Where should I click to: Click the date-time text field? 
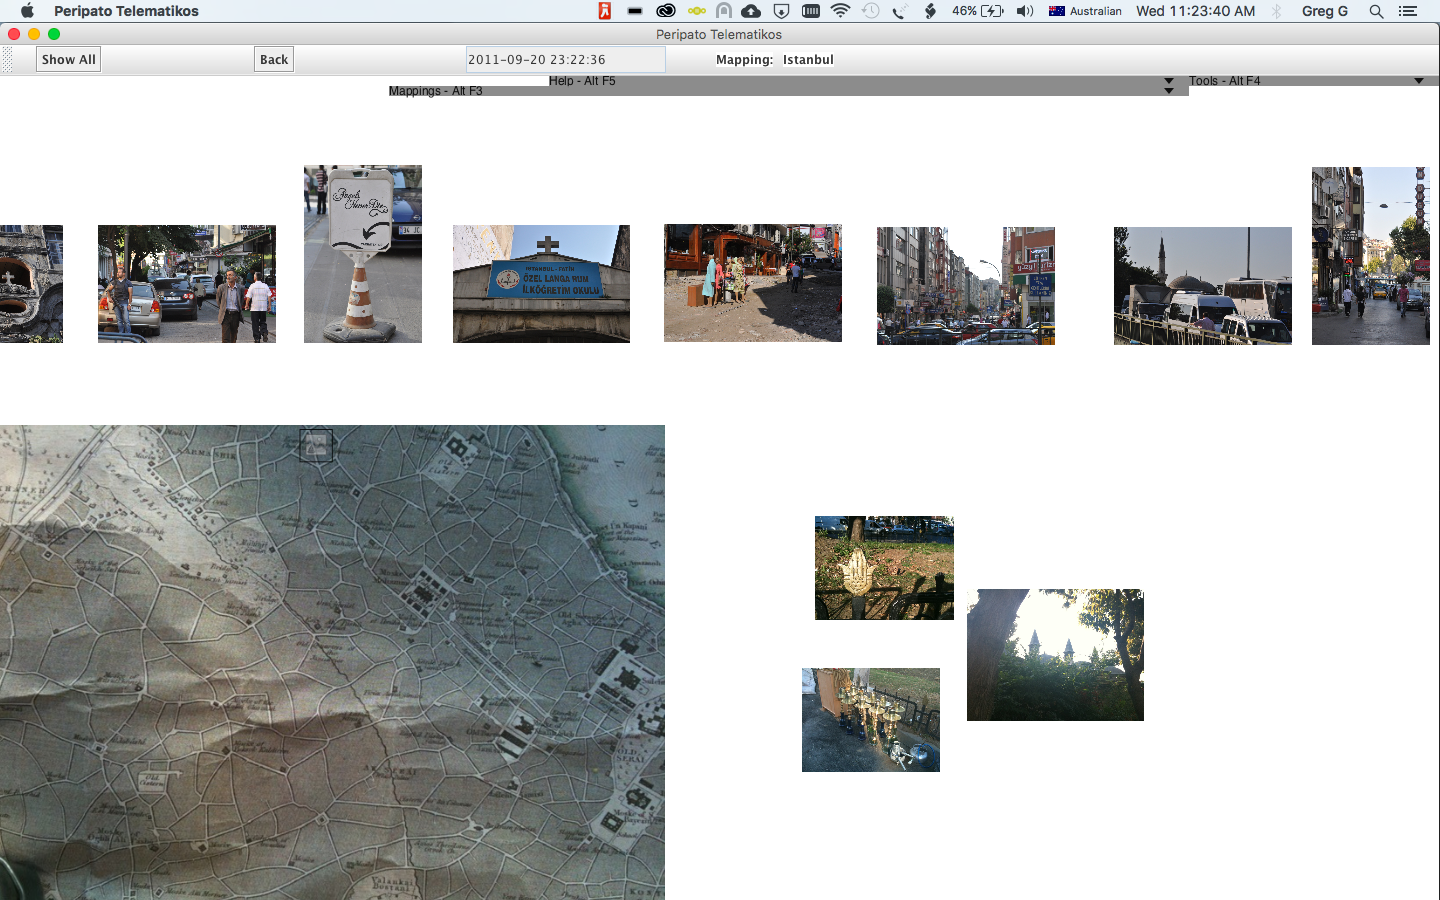(565, 60)
